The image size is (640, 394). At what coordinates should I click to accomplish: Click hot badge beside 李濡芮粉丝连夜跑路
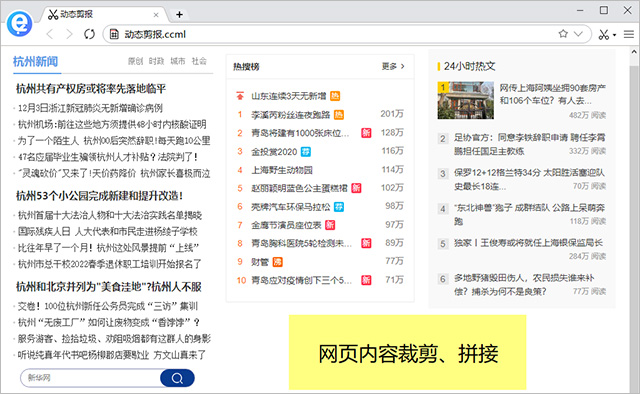[339, 115]
